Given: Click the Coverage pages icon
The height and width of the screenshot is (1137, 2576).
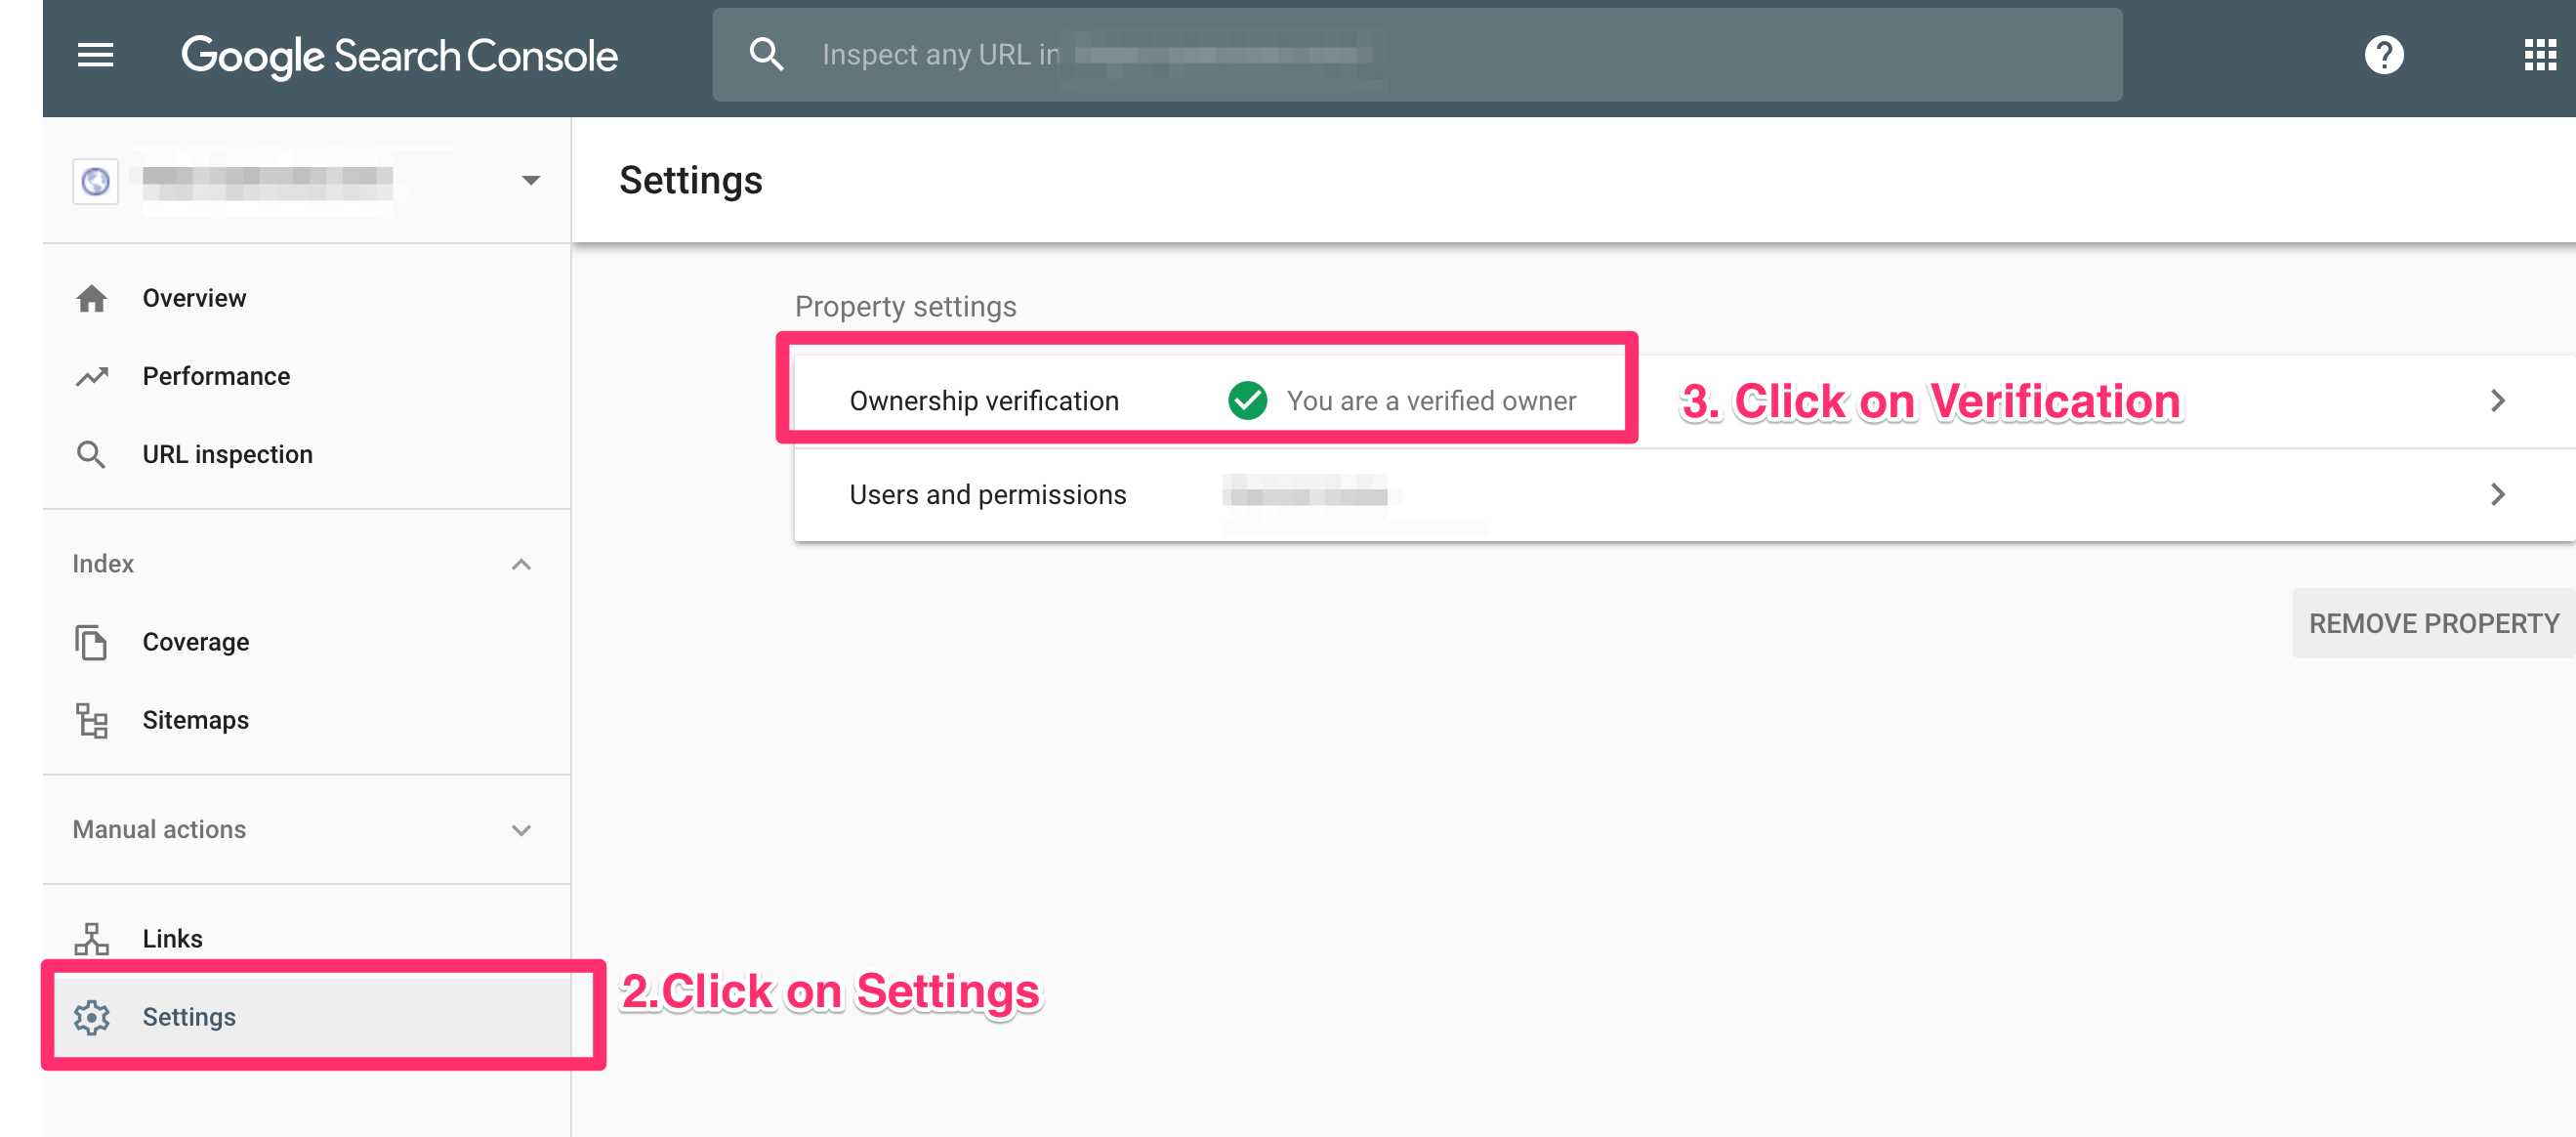Looking at the screenshot, I should click(92, 643).
